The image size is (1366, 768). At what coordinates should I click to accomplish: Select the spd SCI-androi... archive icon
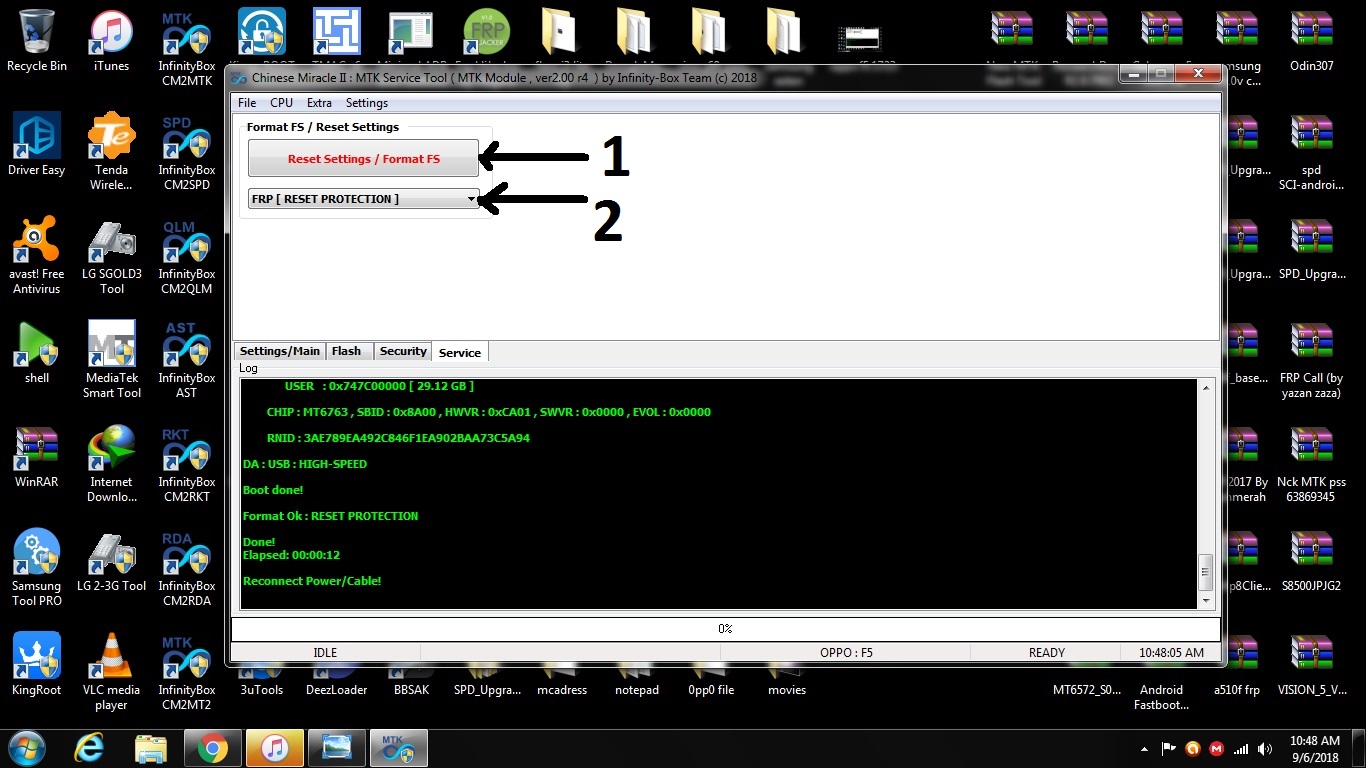pyautogui.click(x=1311, y=152)
